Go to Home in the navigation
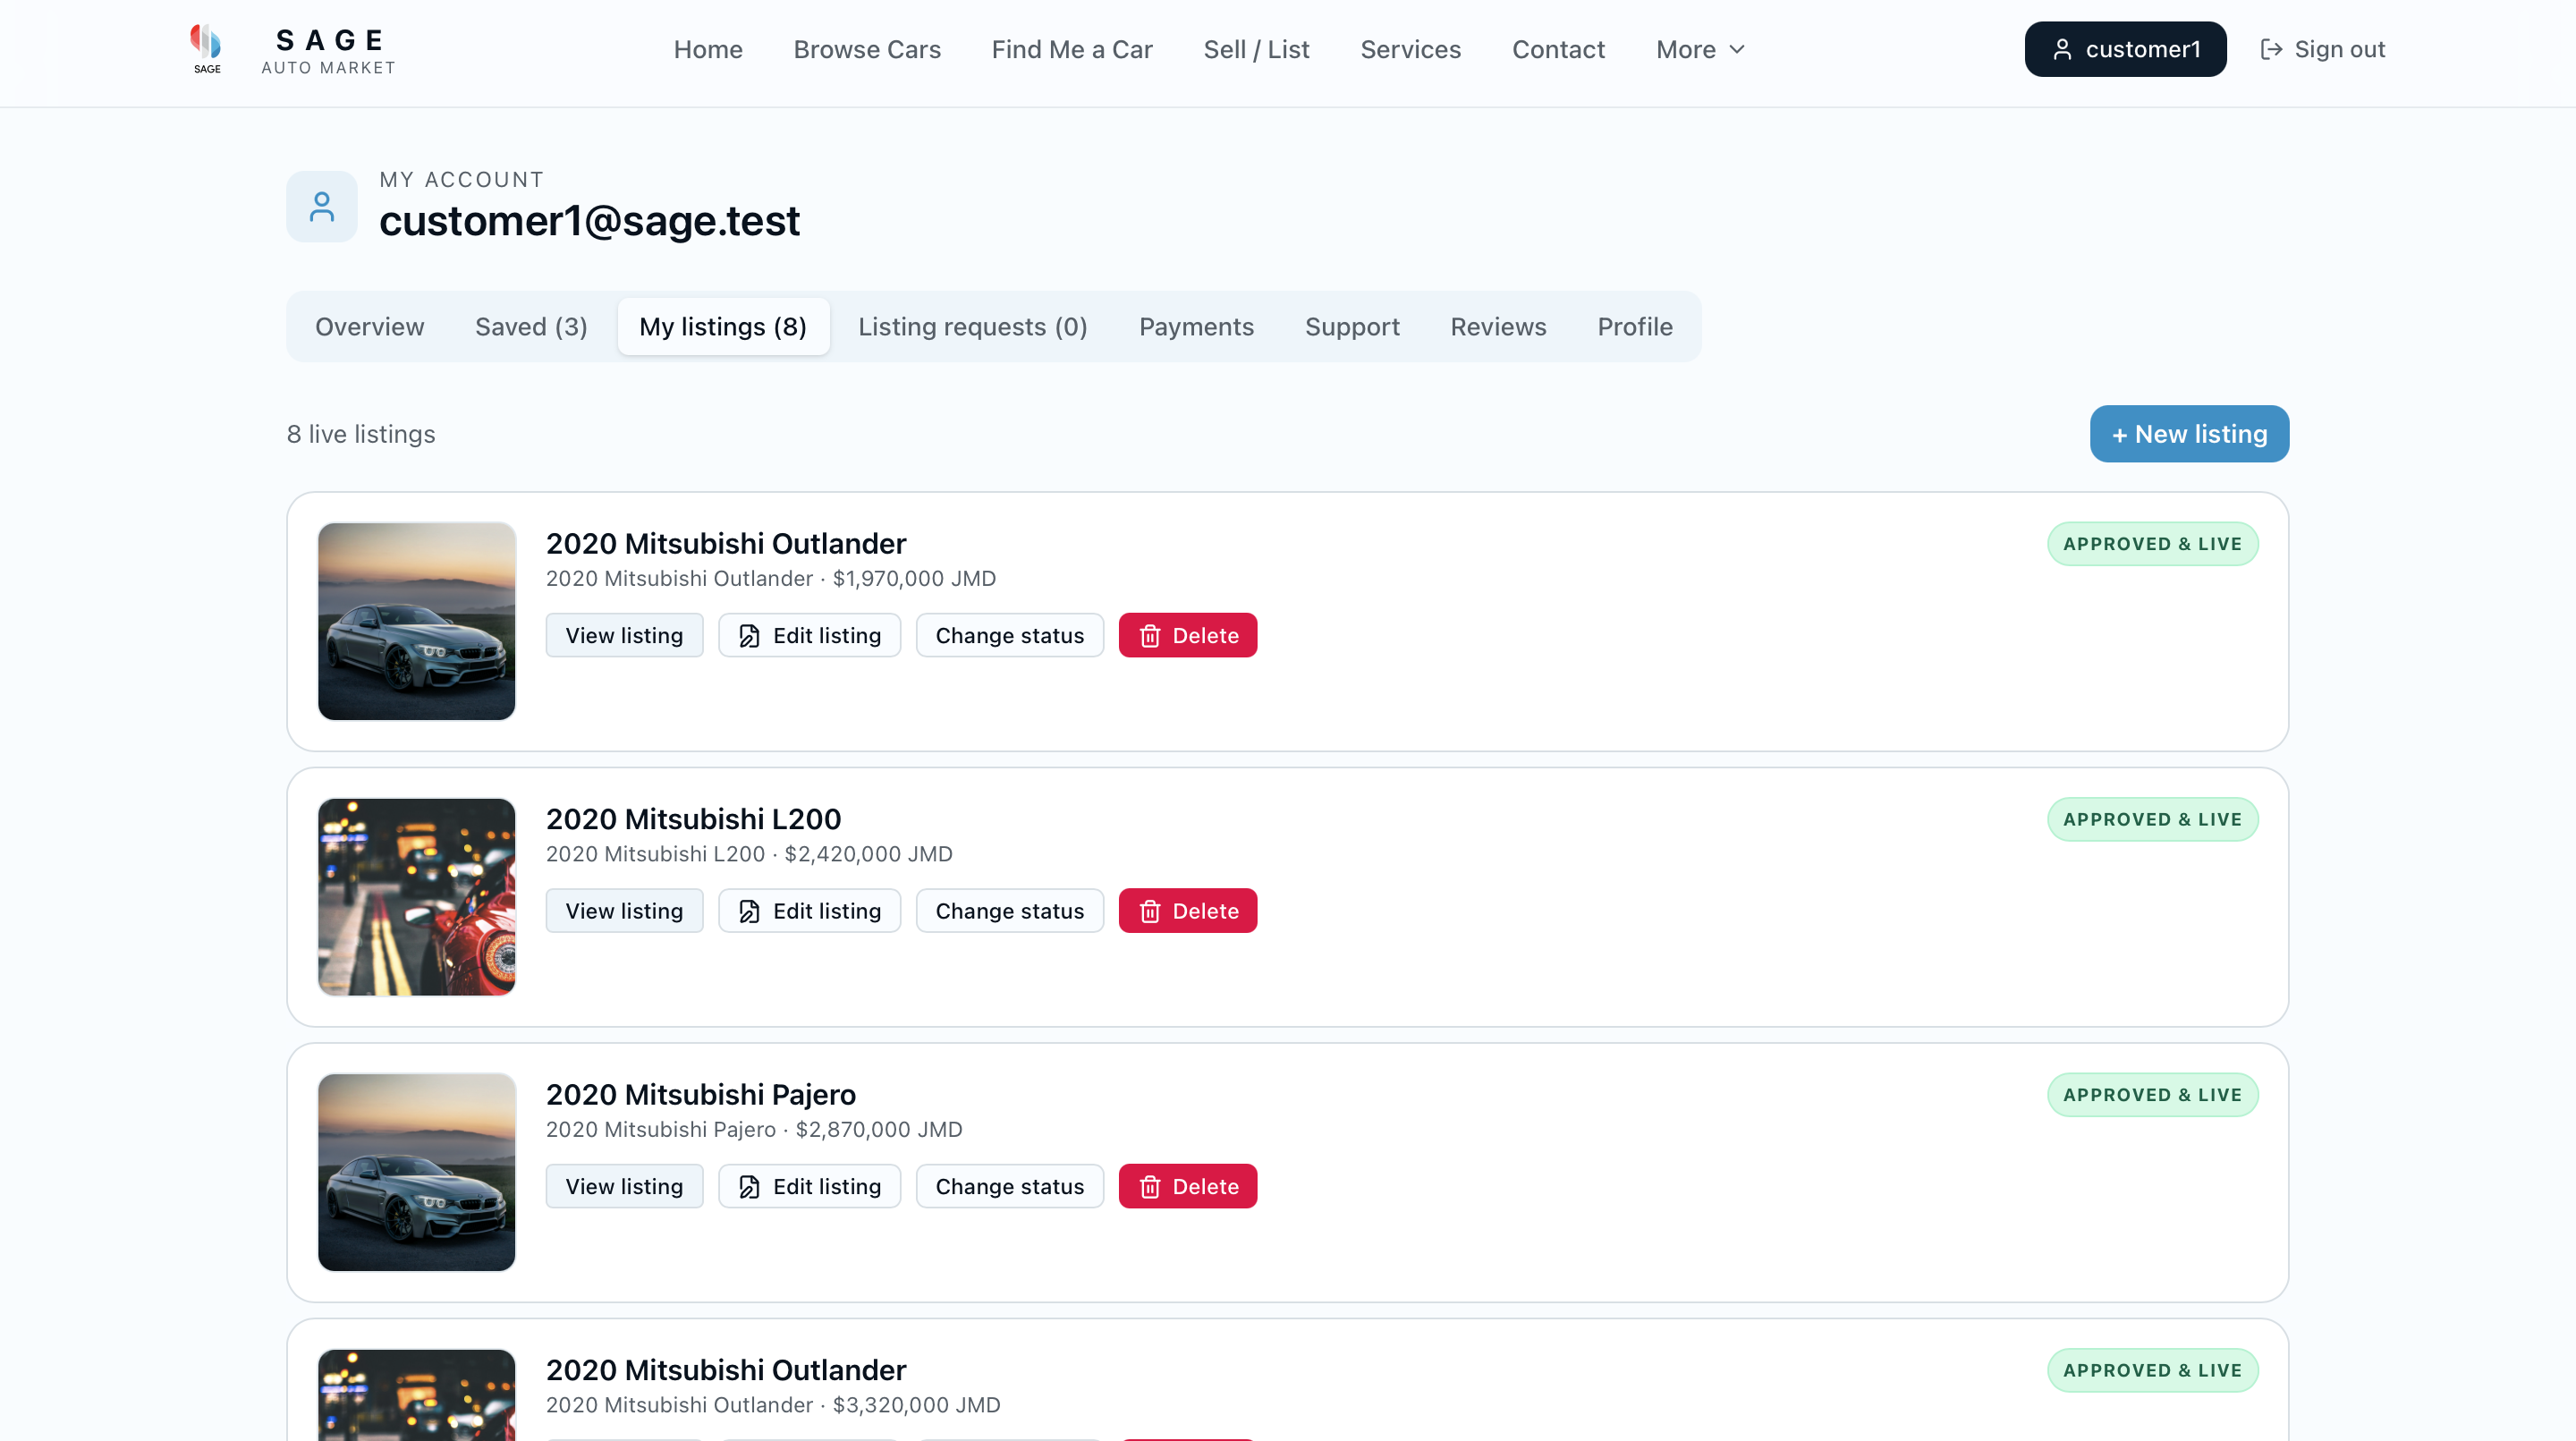The height and width of the screenshot is (1441, 2576). [x=708, y=50]
